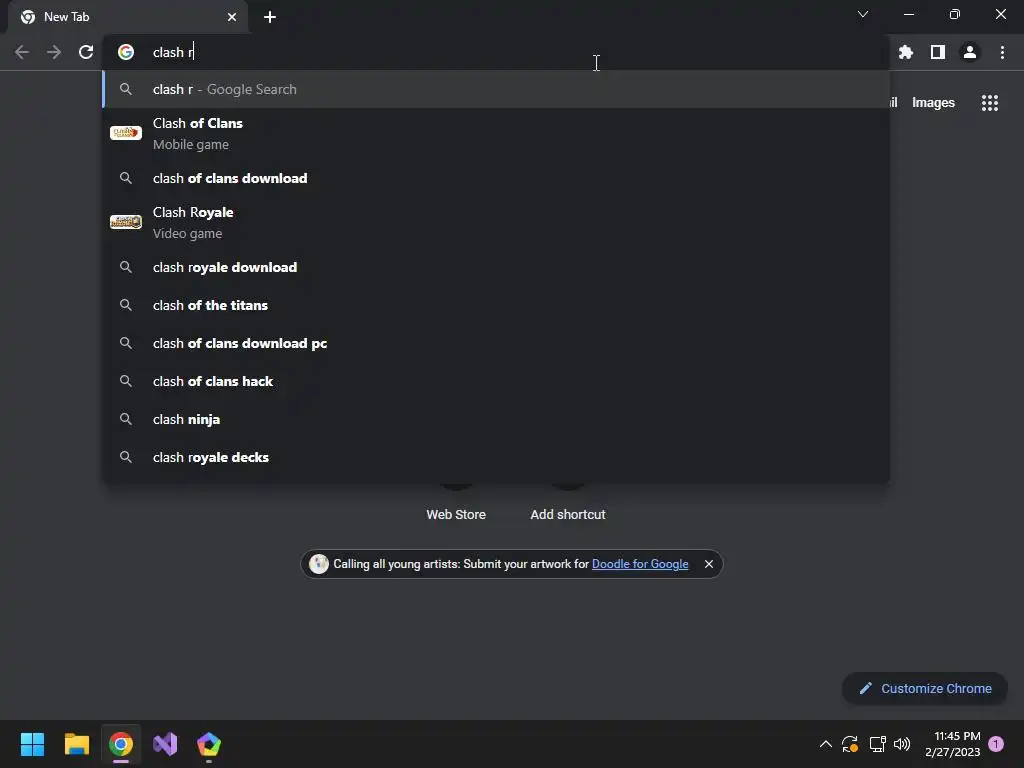The width and height of the screenshot is (1024, 768).
Task: Reload the page with the refresh icon
Action: coord(86,52)
